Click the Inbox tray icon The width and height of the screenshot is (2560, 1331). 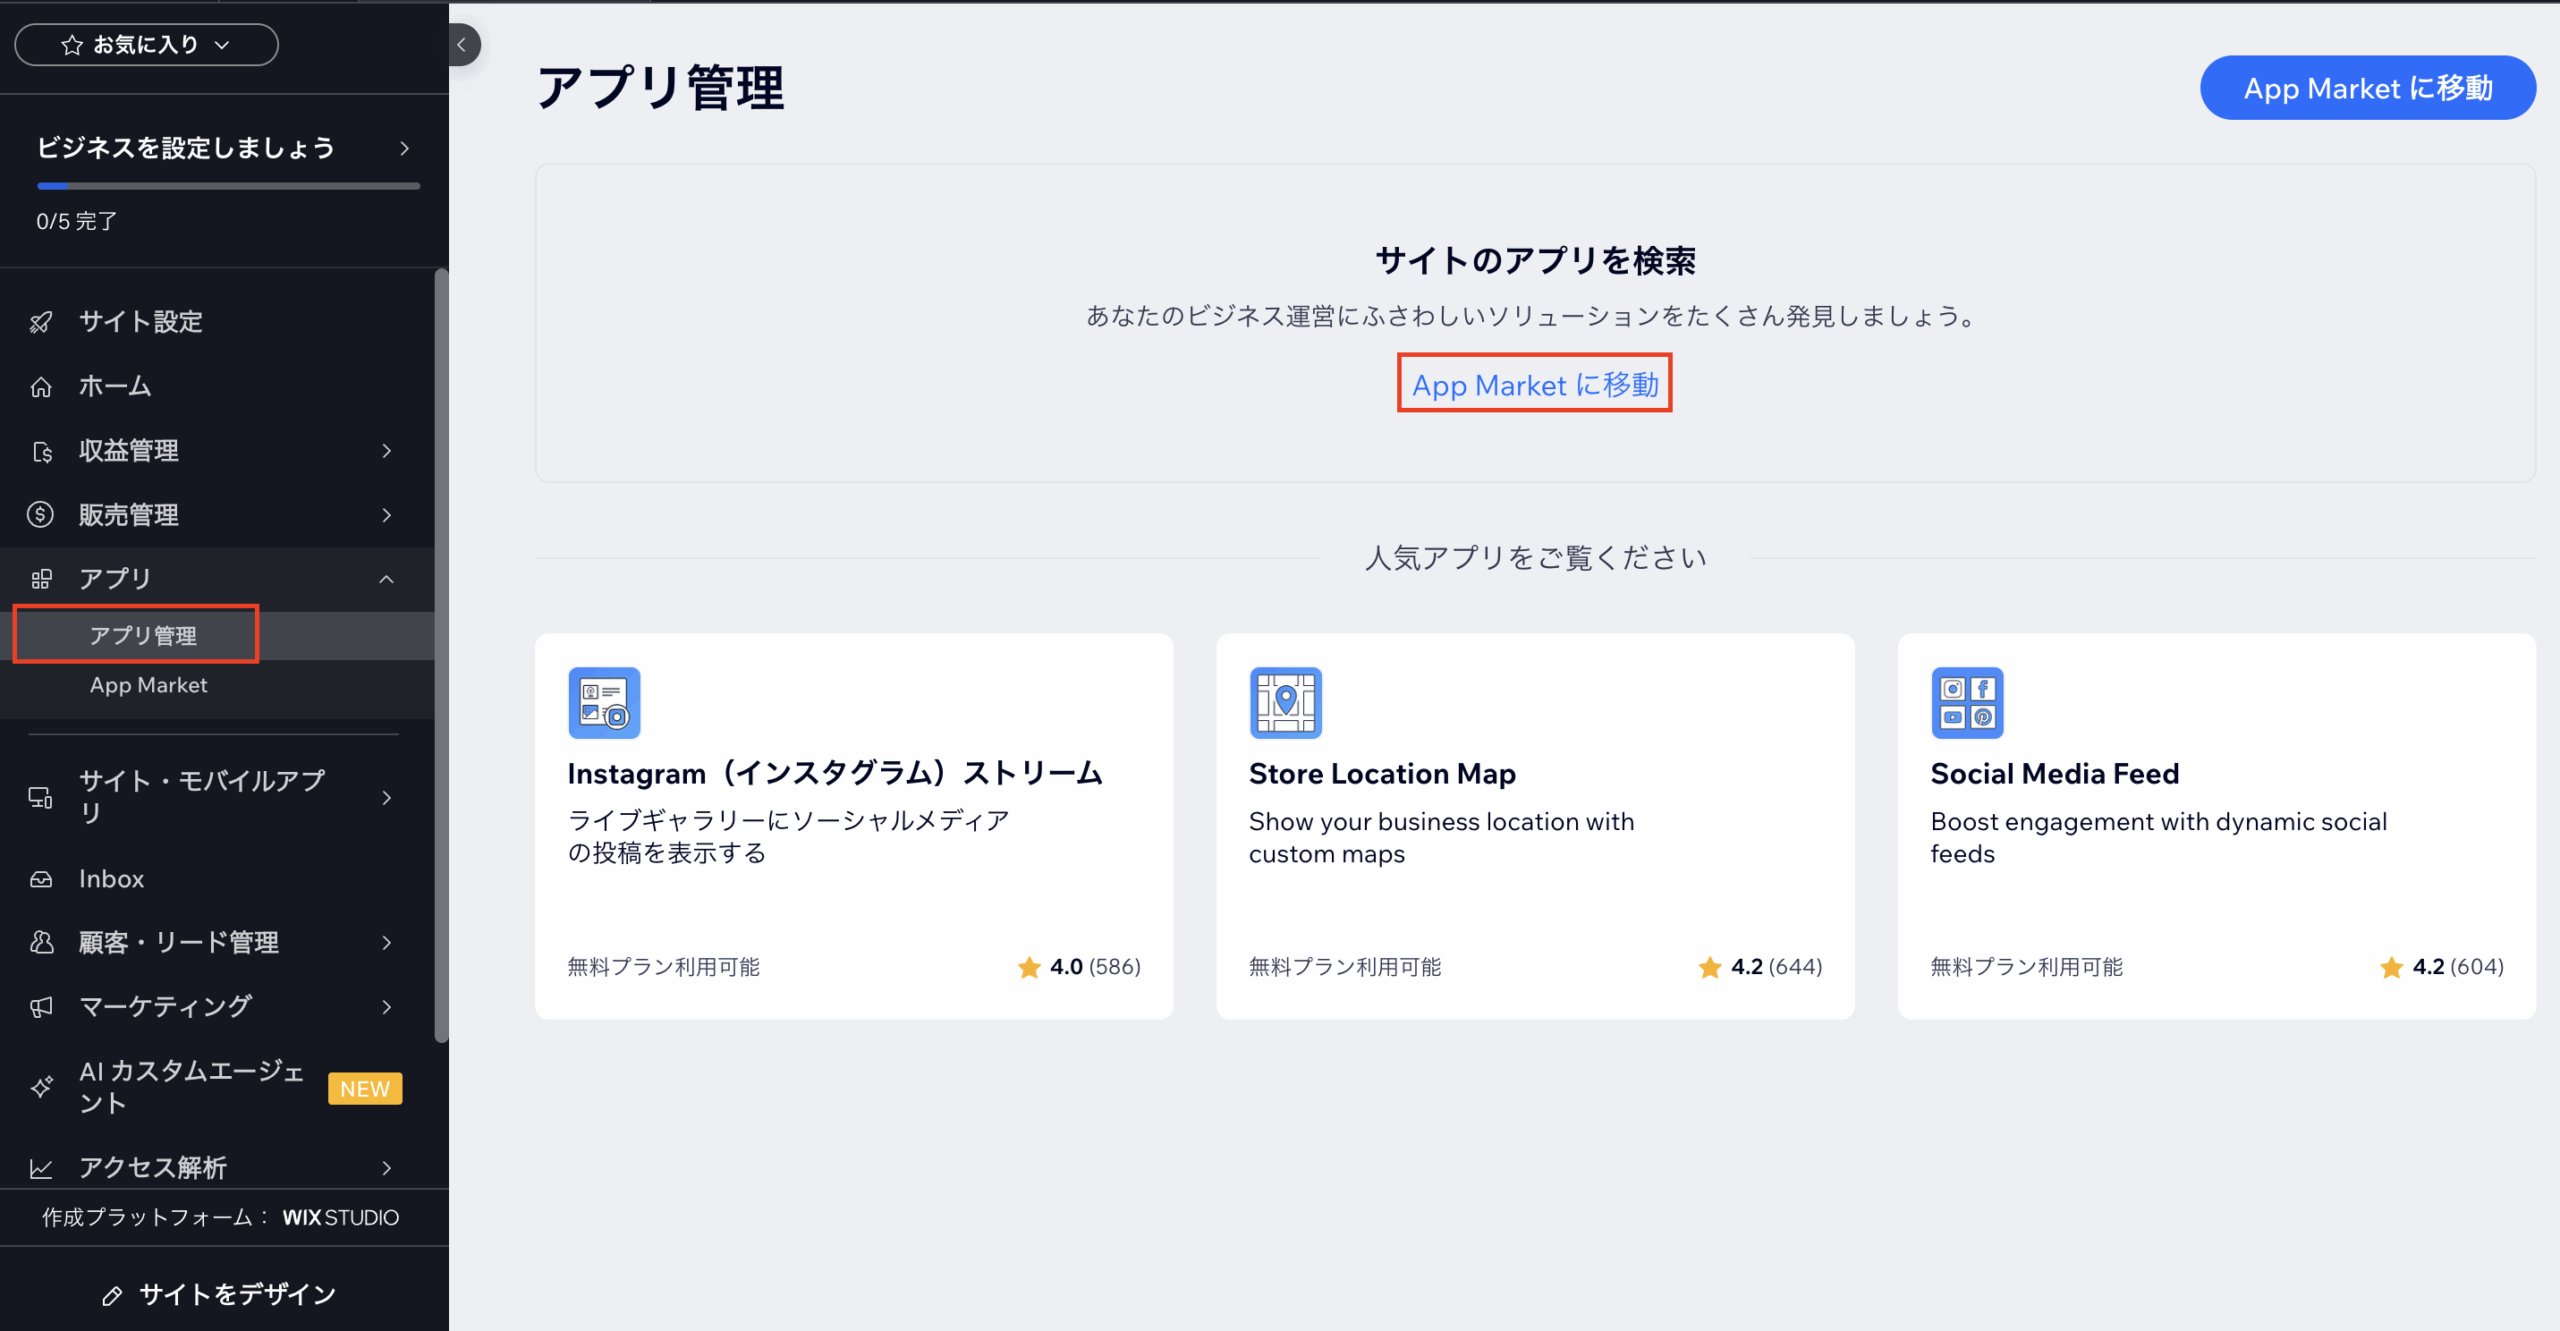click(x=41, y=879)
